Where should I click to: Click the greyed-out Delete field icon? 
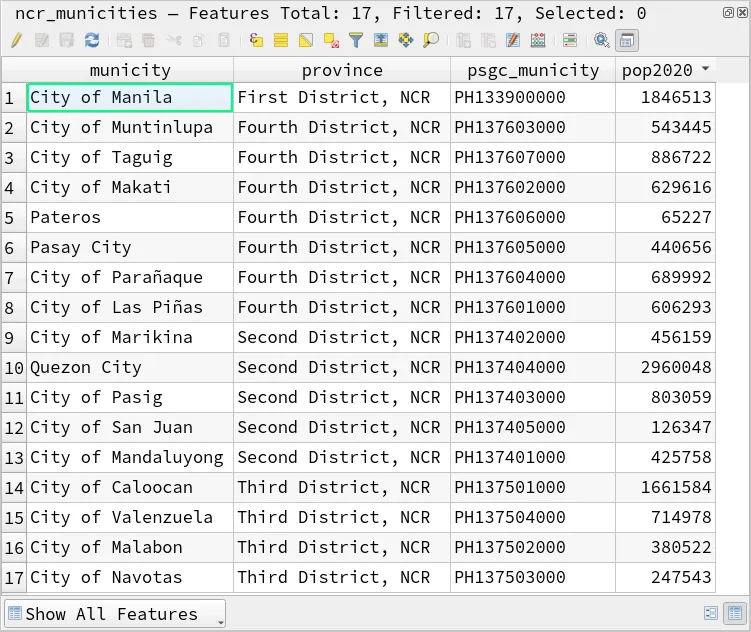click(x=488, y=40)
